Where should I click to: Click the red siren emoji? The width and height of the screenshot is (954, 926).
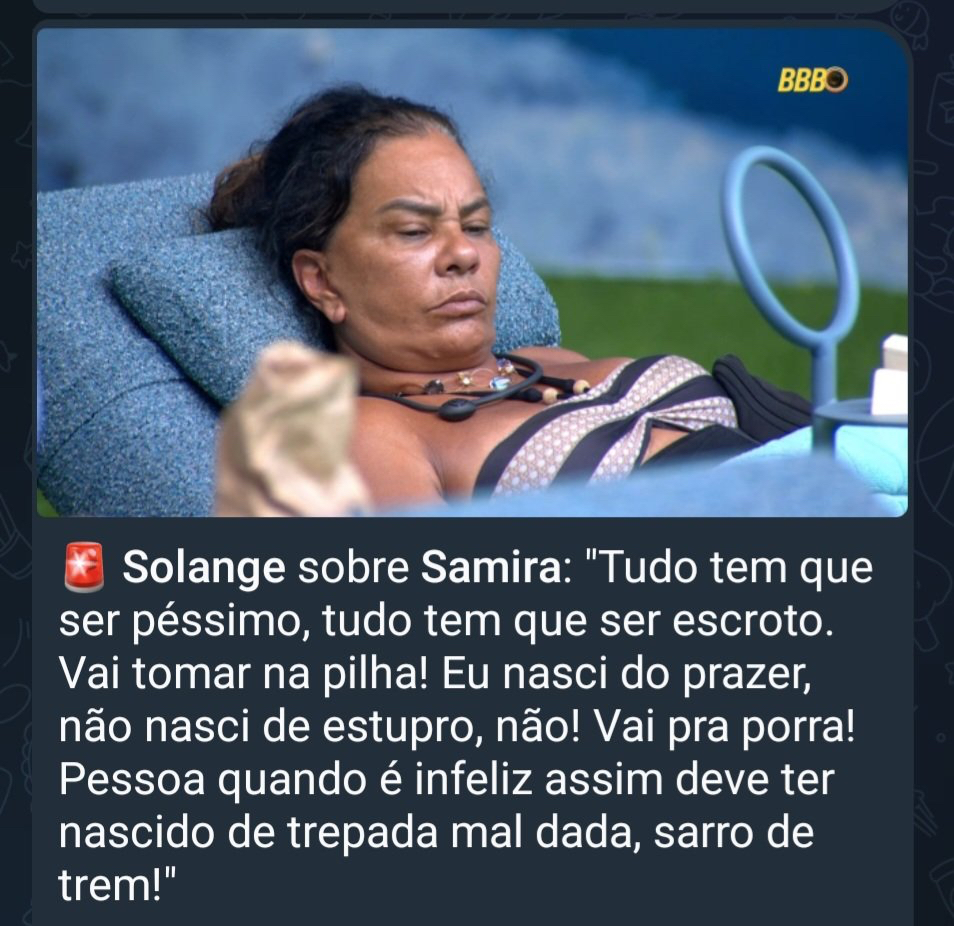[84, 568]
